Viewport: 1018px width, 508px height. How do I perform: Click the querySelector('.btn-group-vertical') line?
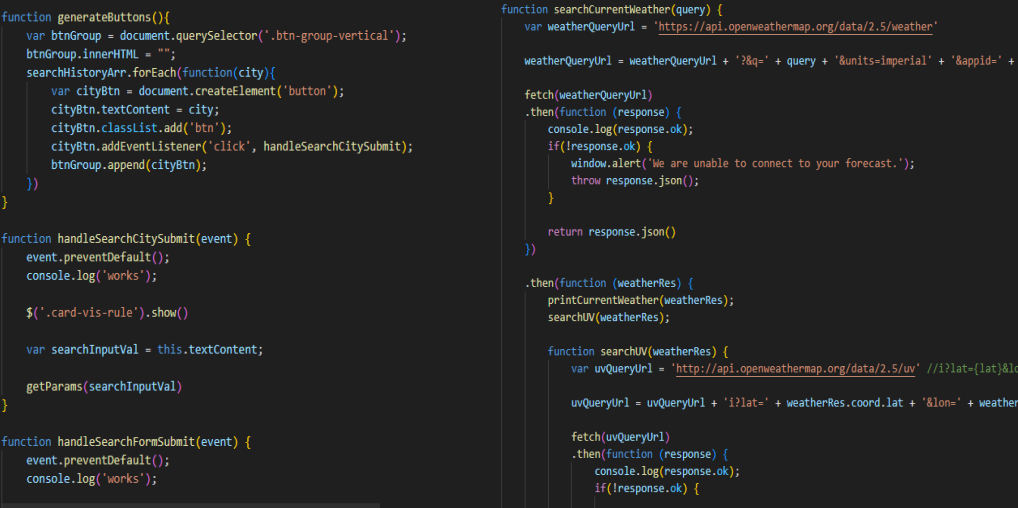[x=216, y=36]
